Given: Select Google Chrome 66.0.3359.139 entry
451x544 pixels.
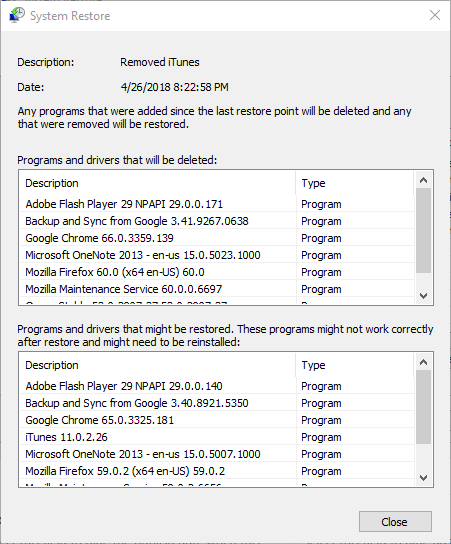Looking at the screenshot, I should [217, 238].
